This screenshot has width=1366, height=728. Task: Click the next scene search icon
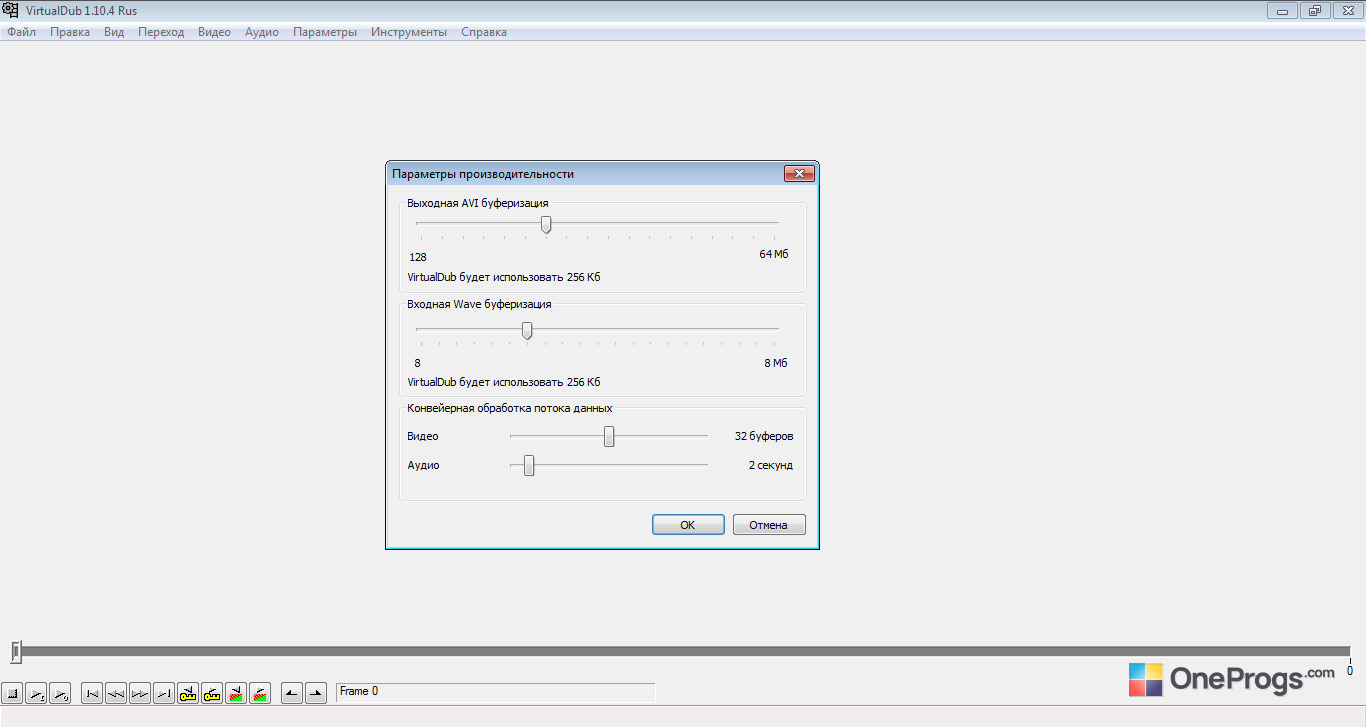pyautogui.click(x=260, y=693)
